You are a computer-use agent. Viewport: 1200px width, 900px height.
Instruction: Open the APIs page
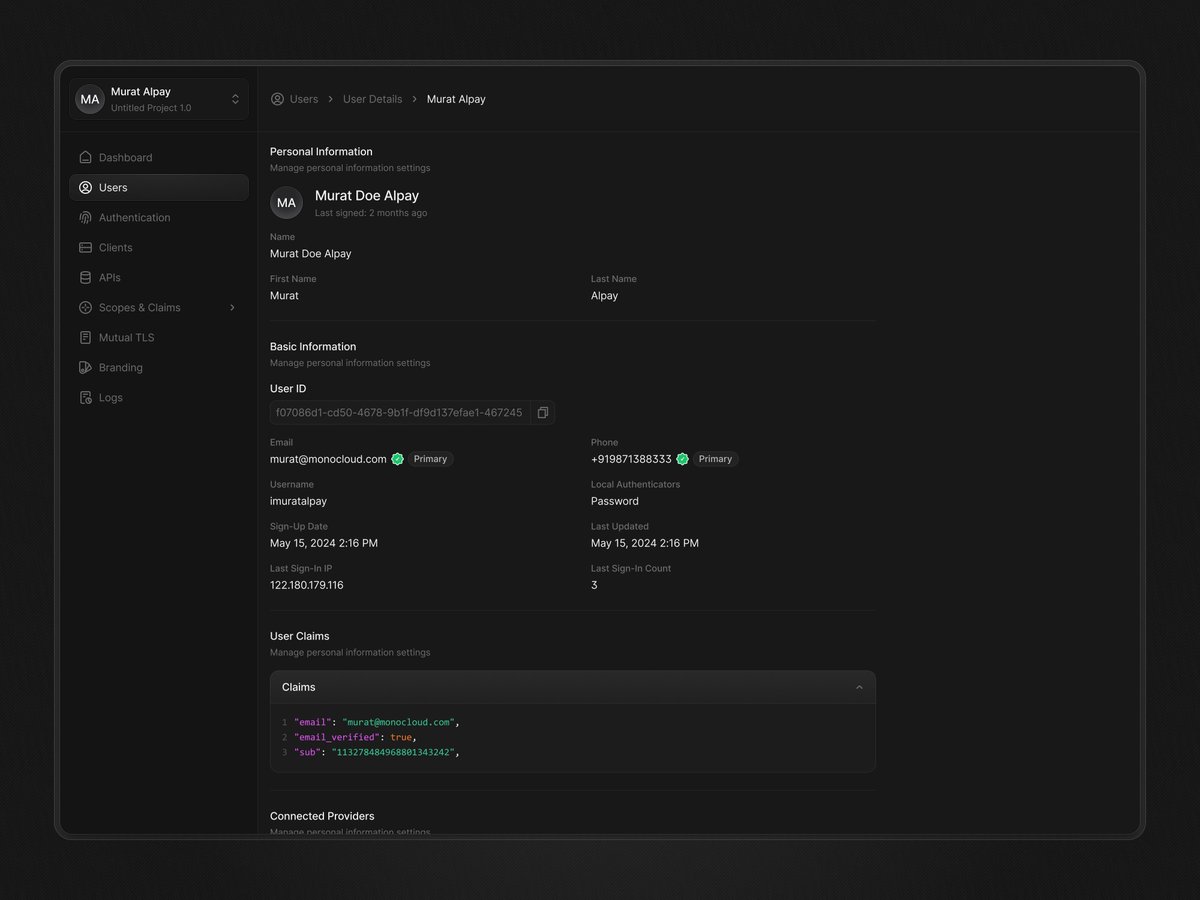[159, 277]
